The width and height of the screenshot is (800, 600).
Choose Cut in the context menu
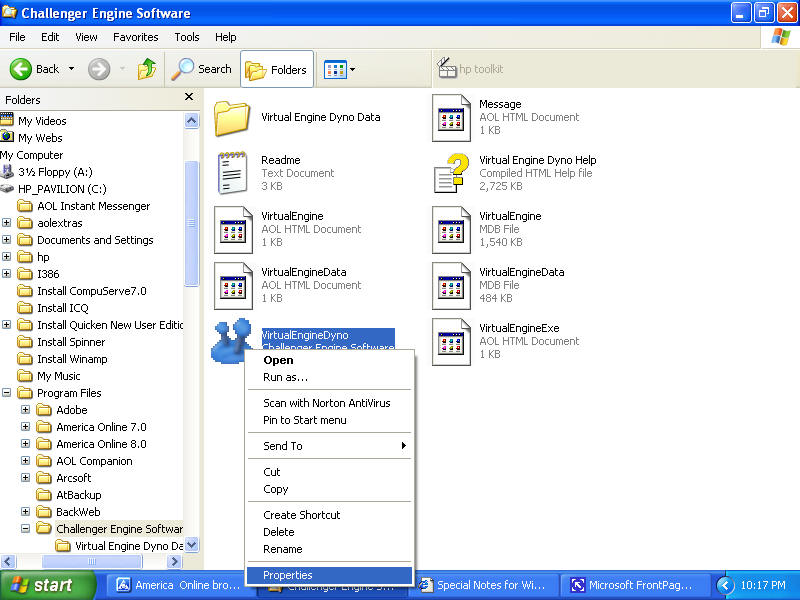pyautogui.click(x=330, y=472)
